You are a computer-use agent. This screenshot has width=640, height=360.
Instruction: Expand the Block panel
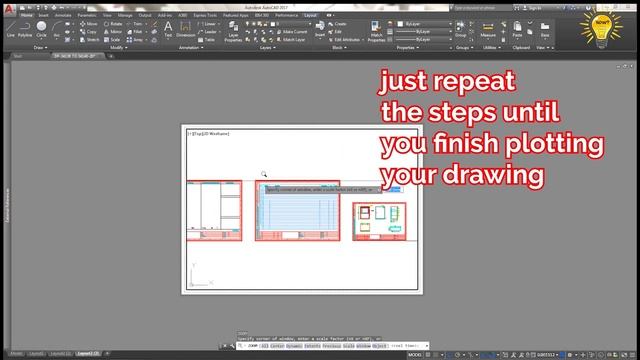click(x=339, y=48)
